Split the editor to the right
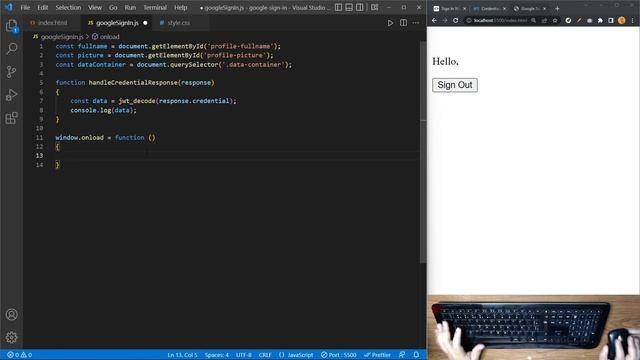This screenshot has height=360, width=640. (403, 23)
